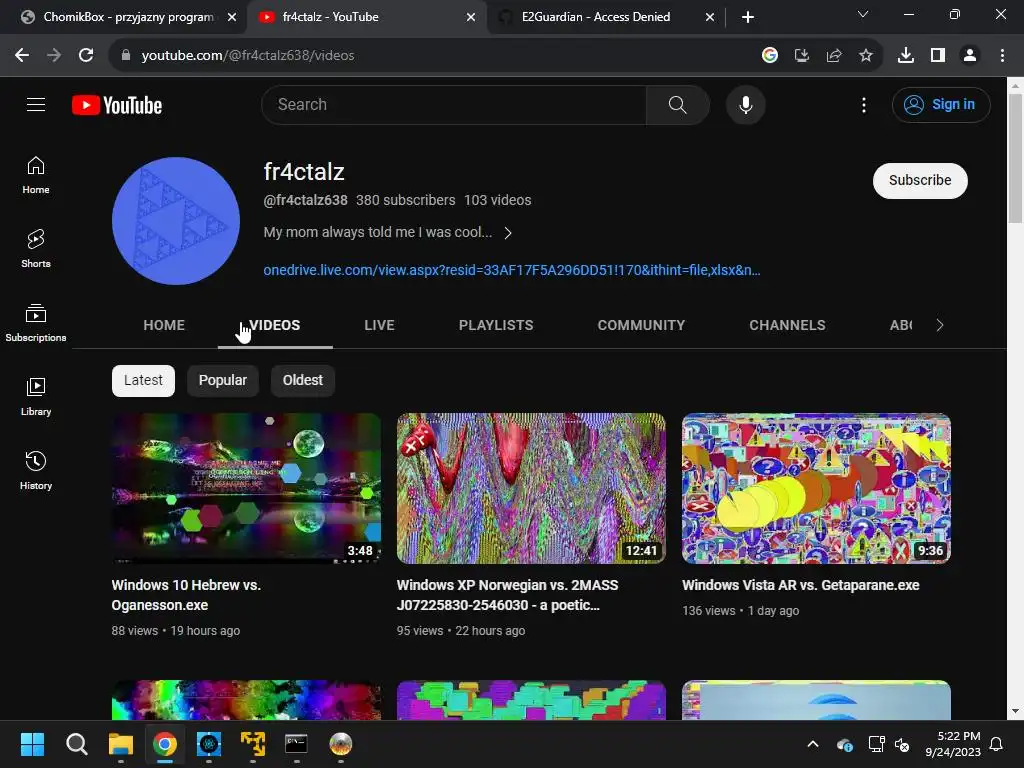Screen dimensions: 1024x768
Task: Click the YouTube Search input field
Action: pos(454,104)
